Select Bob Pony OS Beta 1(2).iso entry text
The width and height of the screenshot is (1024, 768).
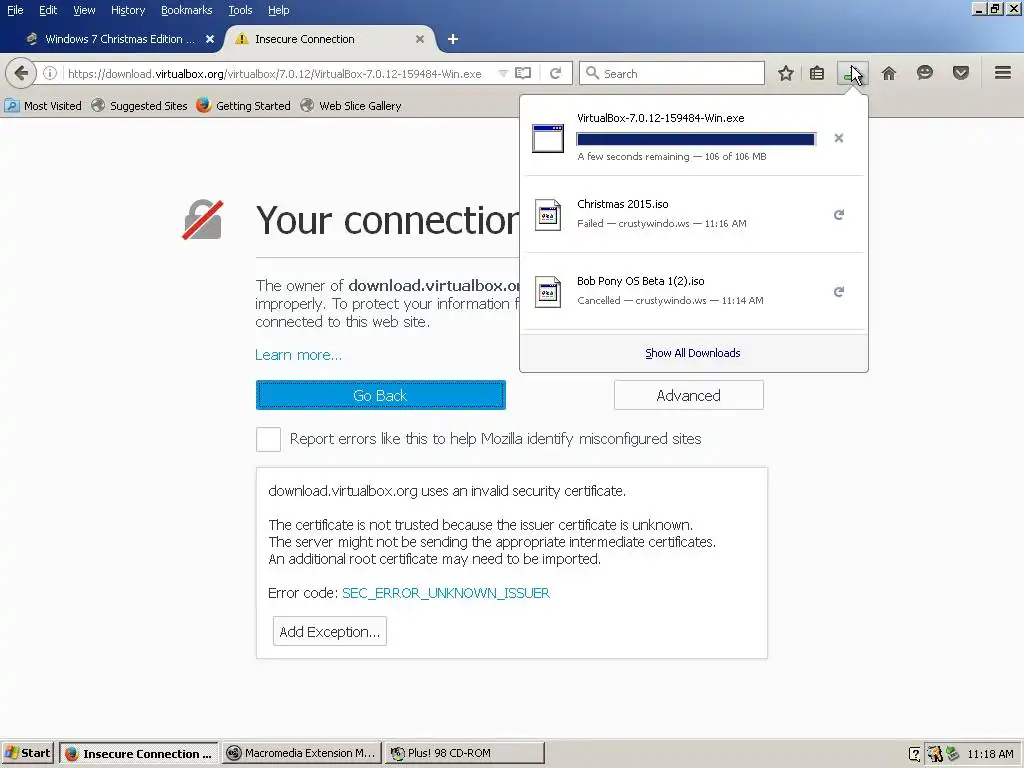(x=641, y=281)
